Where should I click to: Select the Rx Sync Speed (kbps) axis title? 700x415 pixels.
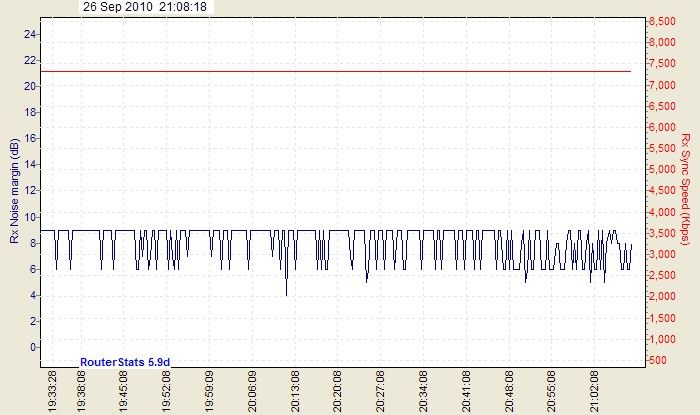(684, 190)
